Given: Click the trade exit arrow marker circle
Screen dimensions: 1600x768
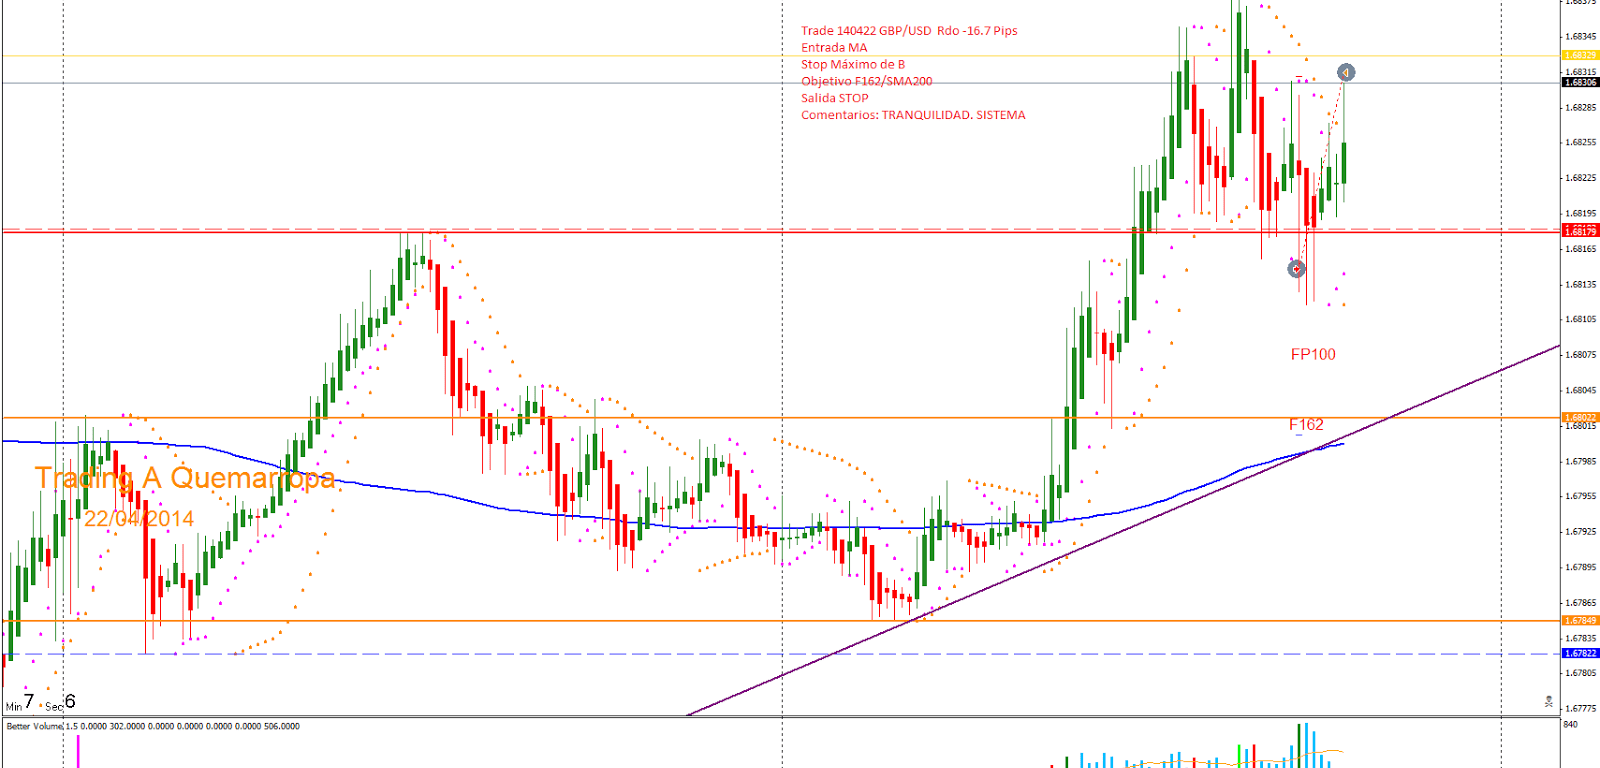Looking at the screenshot, I should point(1346,73).
